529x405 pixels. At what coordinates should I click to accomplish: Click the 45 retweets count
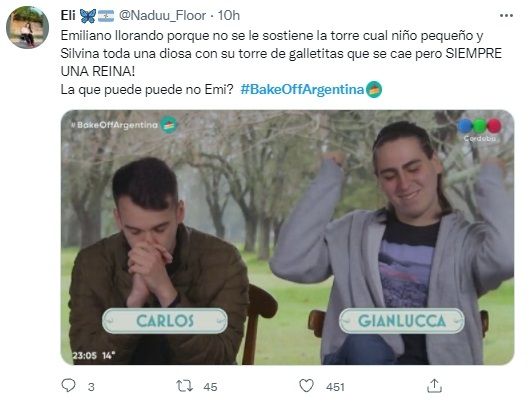point(210,387)
